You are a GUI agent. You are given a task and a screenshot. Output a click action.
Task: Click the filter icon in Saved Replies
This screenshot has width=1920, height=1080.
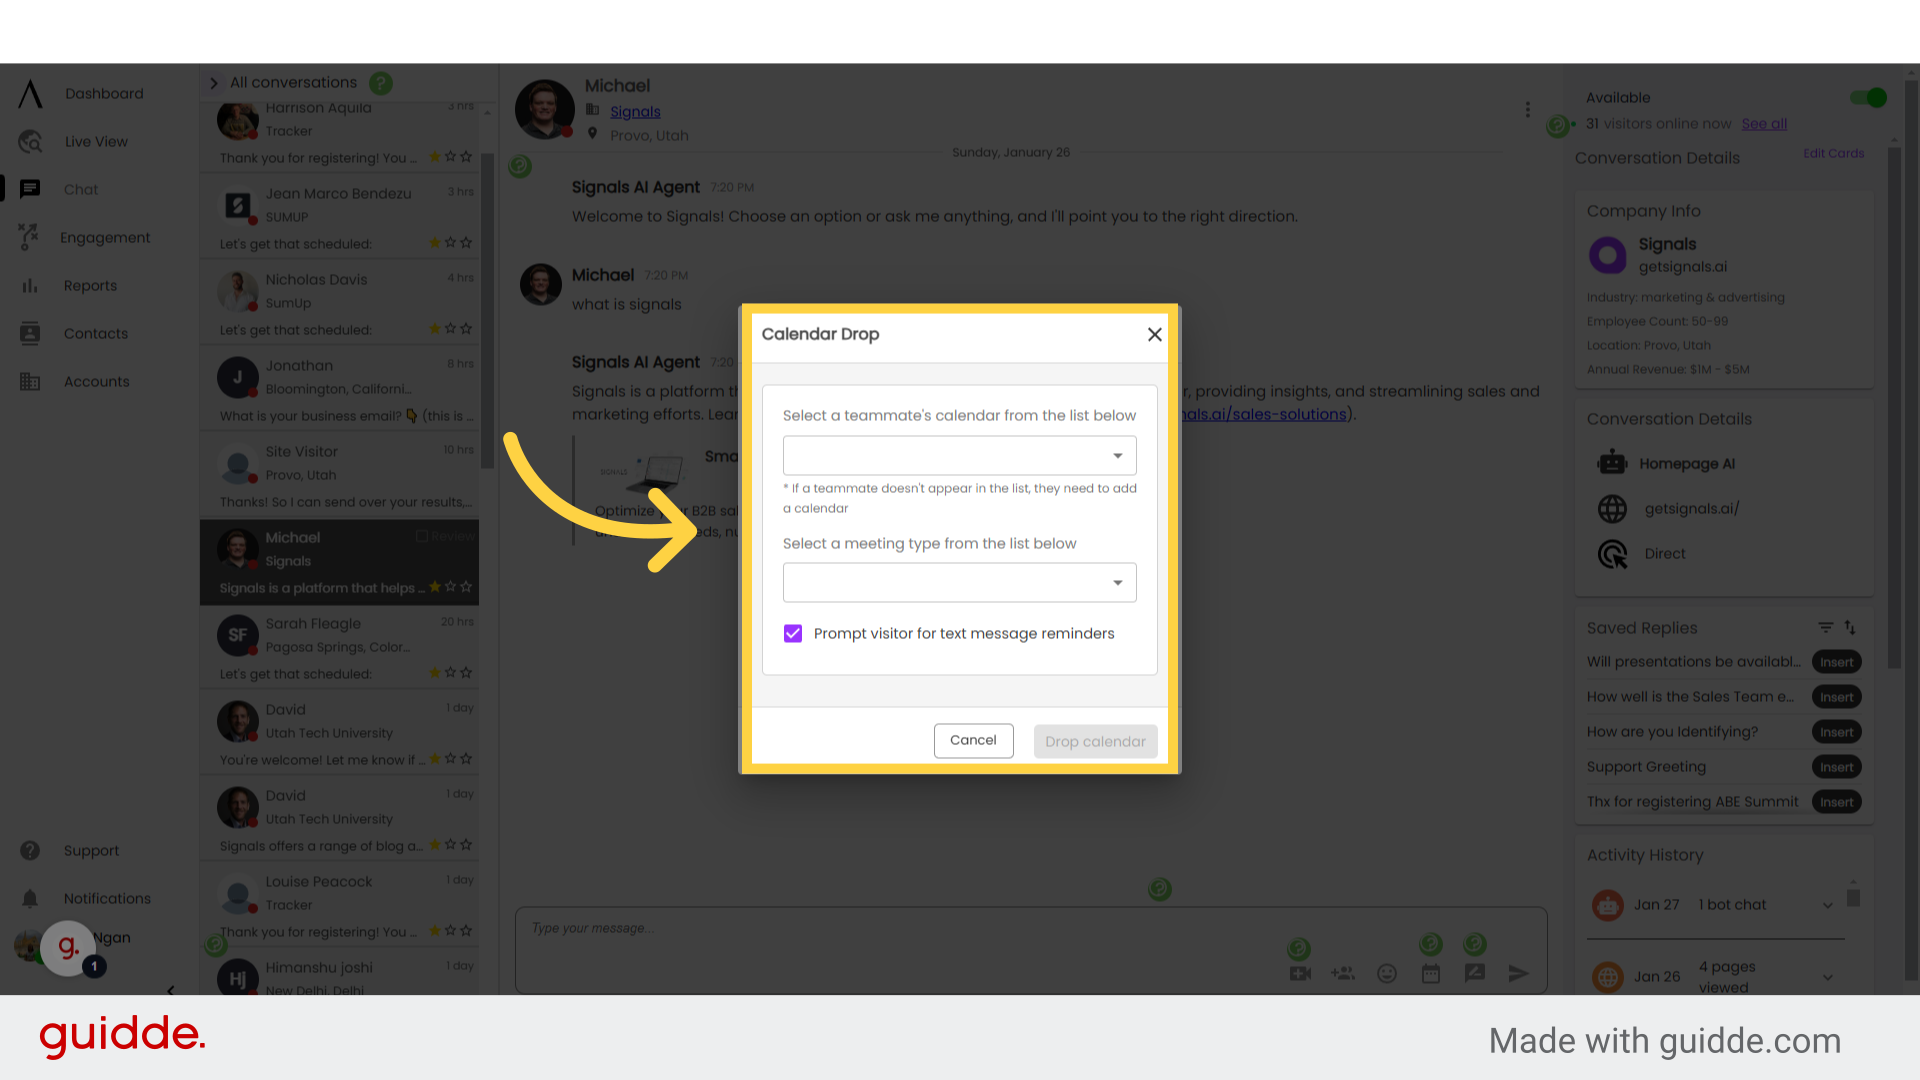pyautogui.click(x=1825, y=627)
